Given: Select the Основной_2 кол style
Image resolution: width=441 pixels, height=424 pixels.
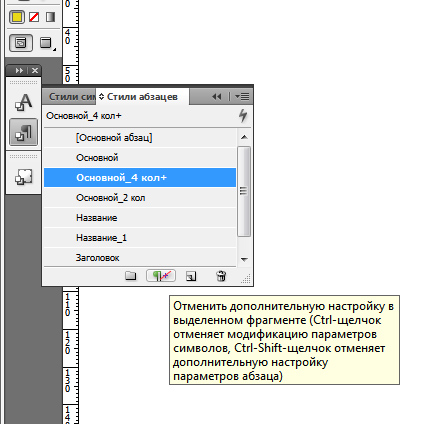Looking at the screenshot, I should coord(140,198).
